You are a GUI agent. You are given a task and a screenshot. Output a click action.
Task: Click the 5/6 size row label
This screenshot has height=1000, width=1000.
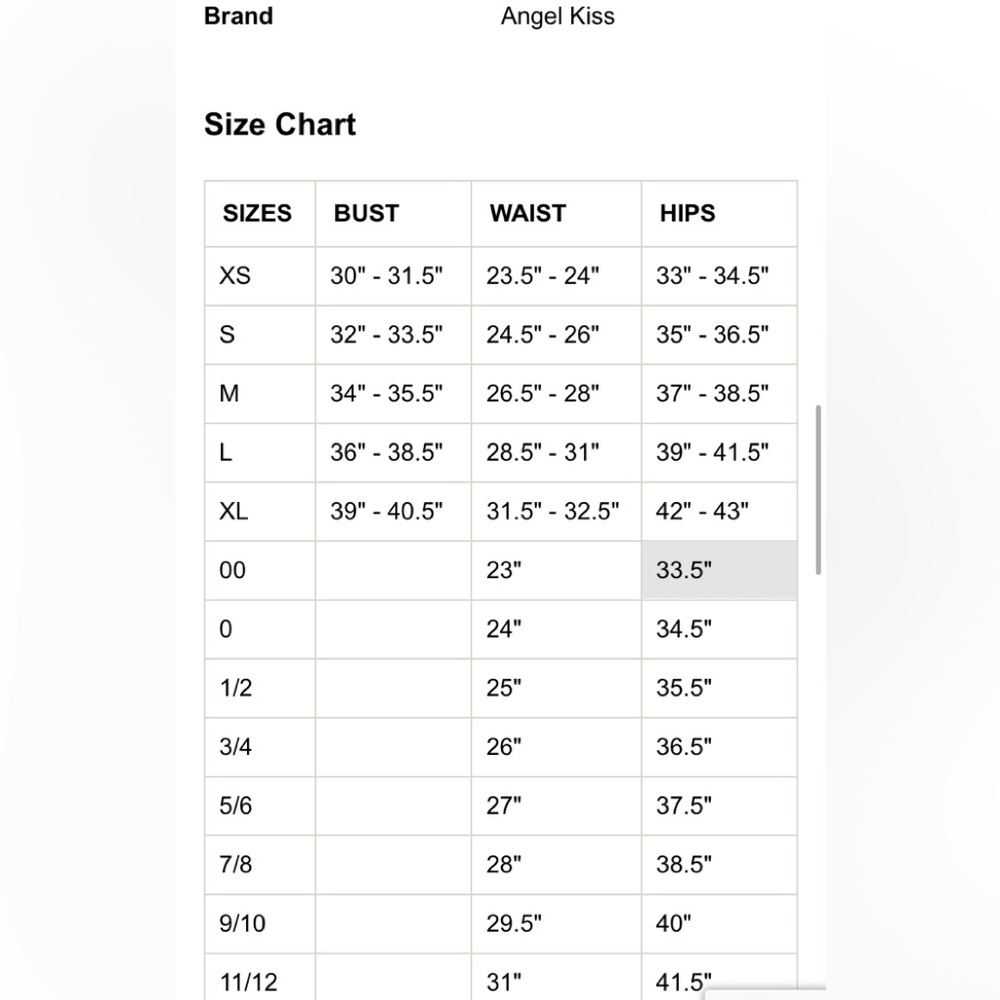[x=235, y=806]
